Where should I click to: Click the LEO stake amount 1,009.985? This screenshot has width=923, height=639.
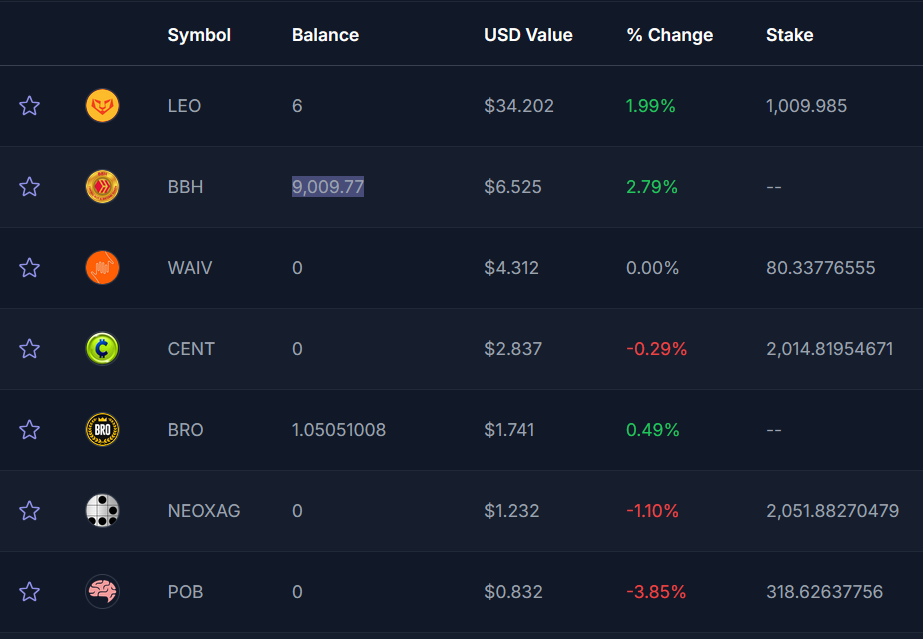click(x=806, y=106)
